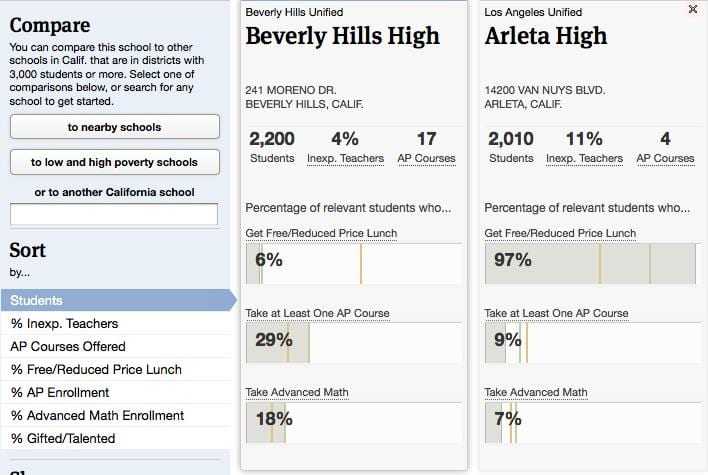
Task: Sort by % Inexp. Teachers
Action: (64, 323)
